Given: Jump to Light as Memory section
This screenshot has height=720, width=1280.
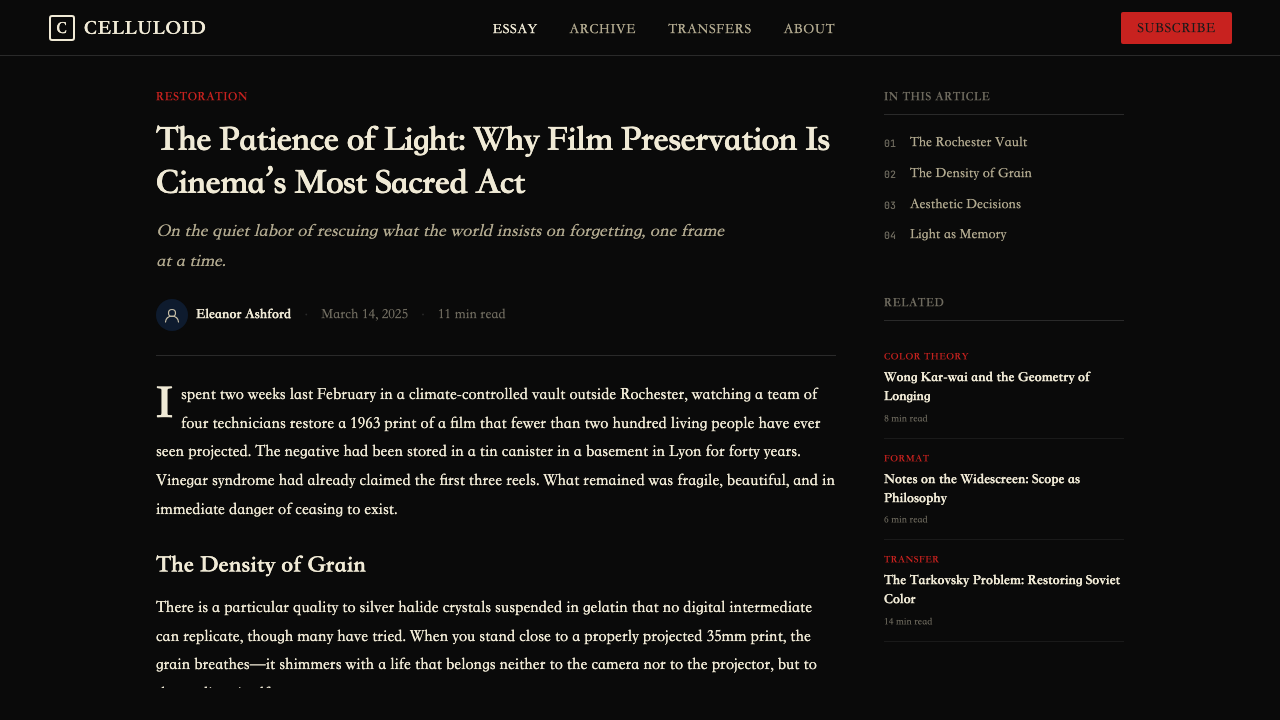Looking at the screenshot, I should click(x=958, y=234).
